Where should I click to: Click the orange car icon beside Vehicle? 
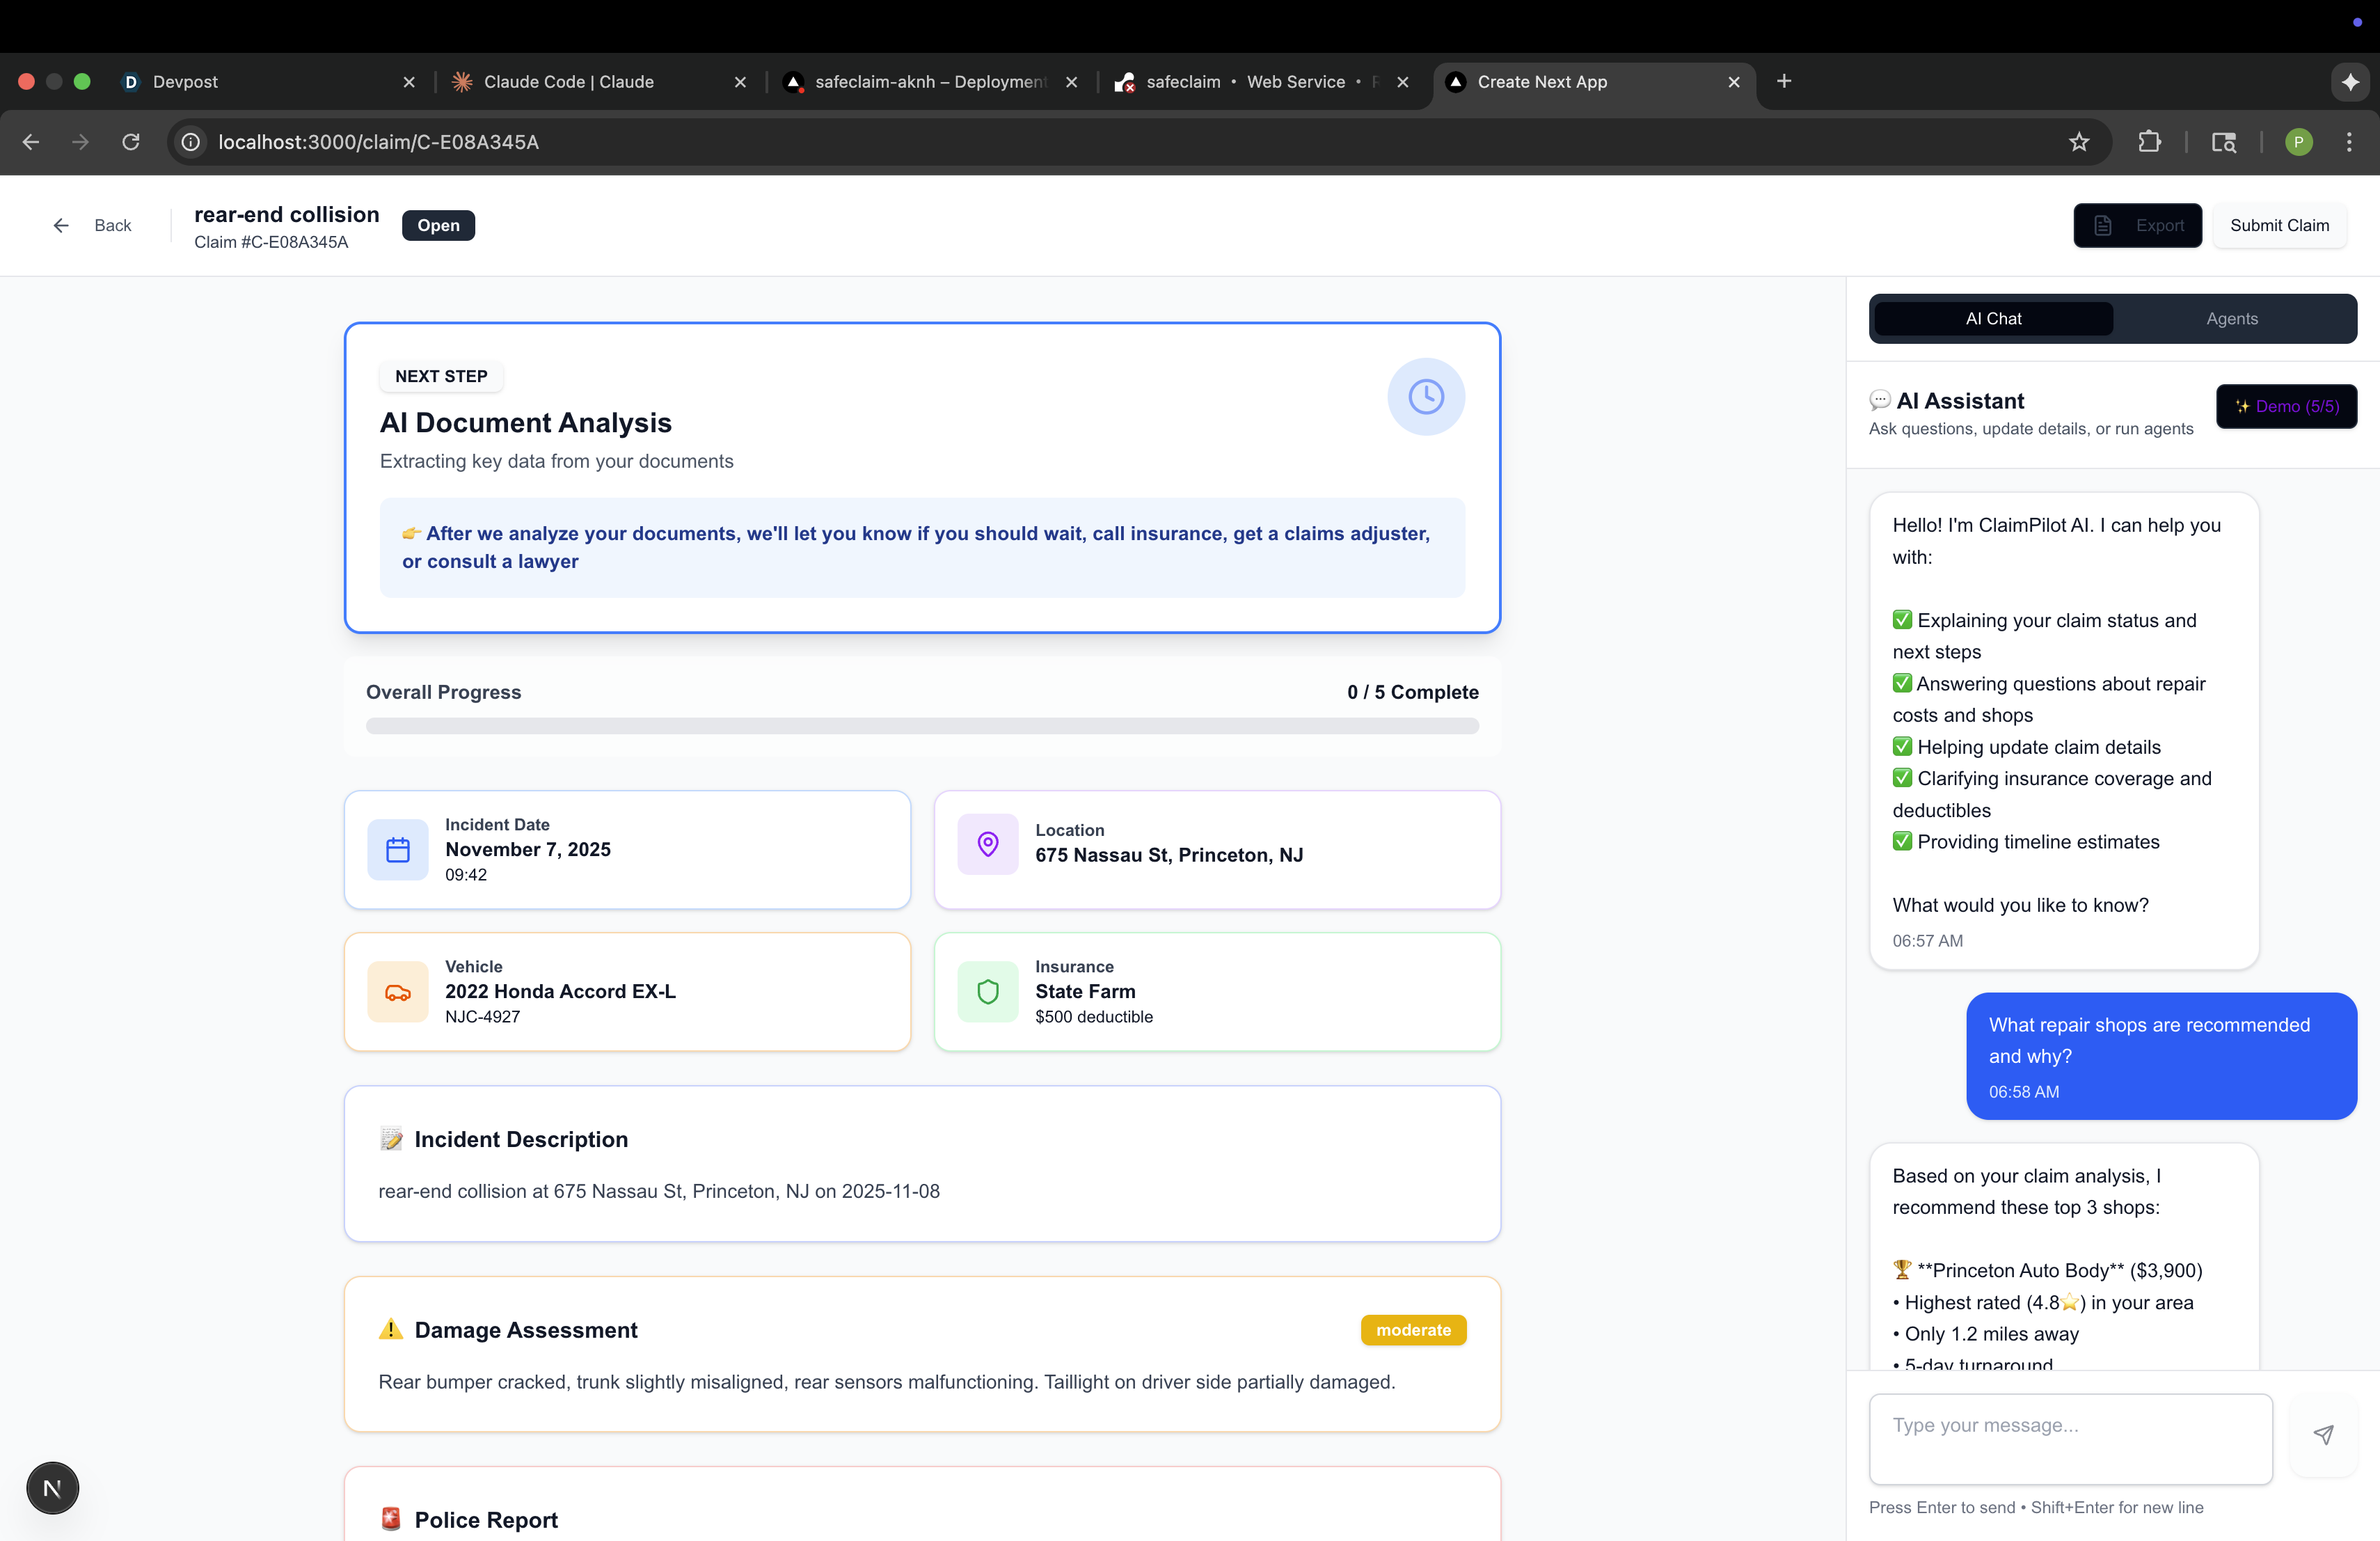point(398,992)
